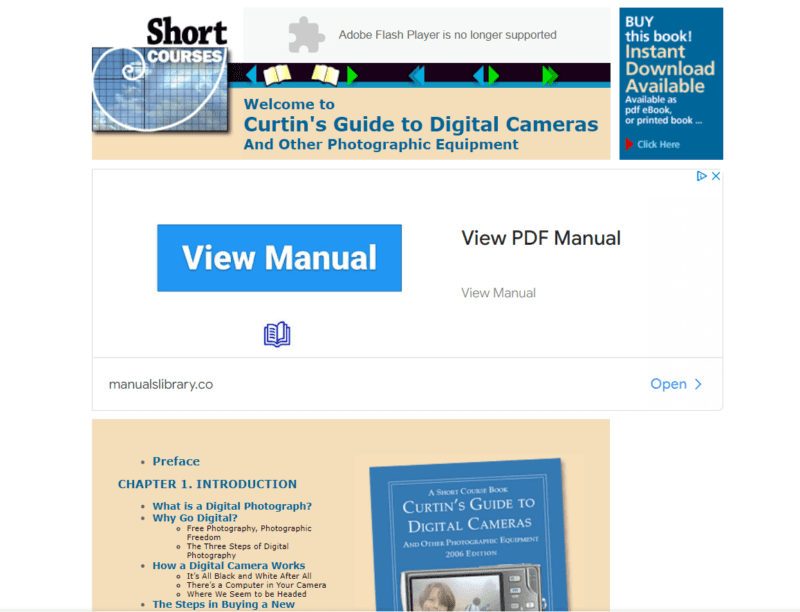
Task: Click 'The Three Steps of Digital Photography' sub-item
Action: click(238, 551)
